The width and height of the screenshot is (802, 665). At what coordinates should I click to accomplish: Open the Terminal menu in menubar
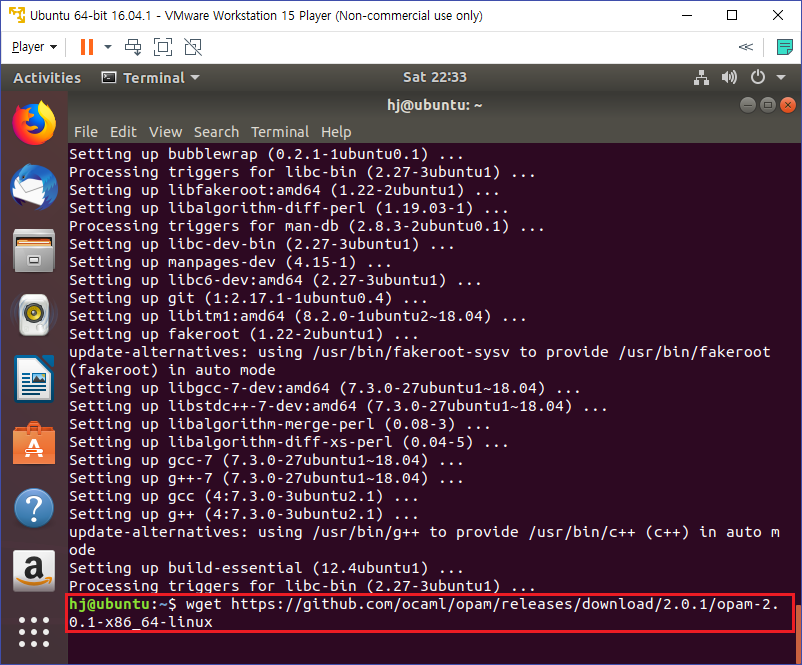[280, 132]
